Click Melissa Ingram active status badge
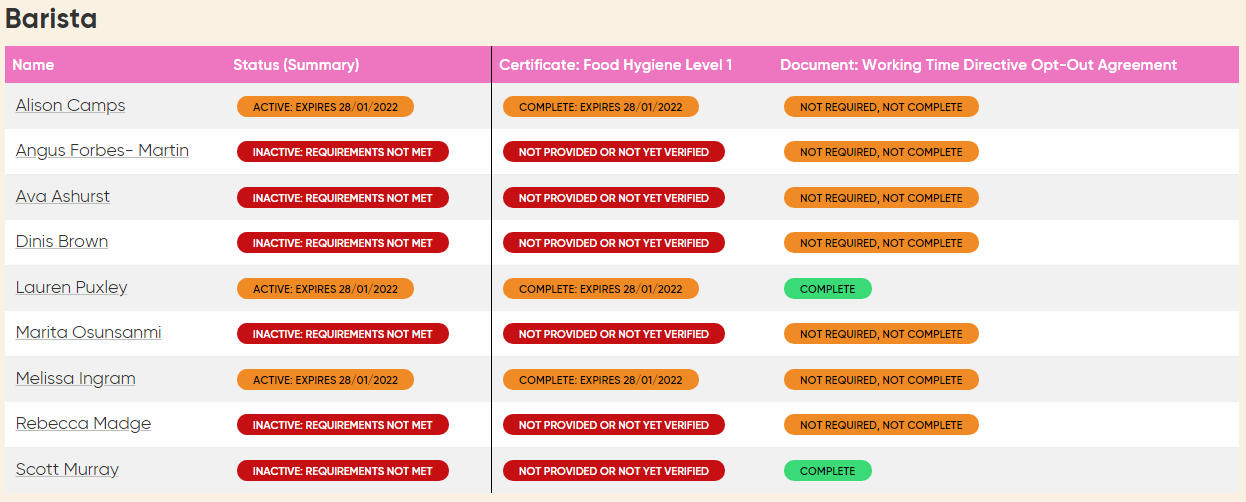1246x502 pixels. tap(325, 380)
